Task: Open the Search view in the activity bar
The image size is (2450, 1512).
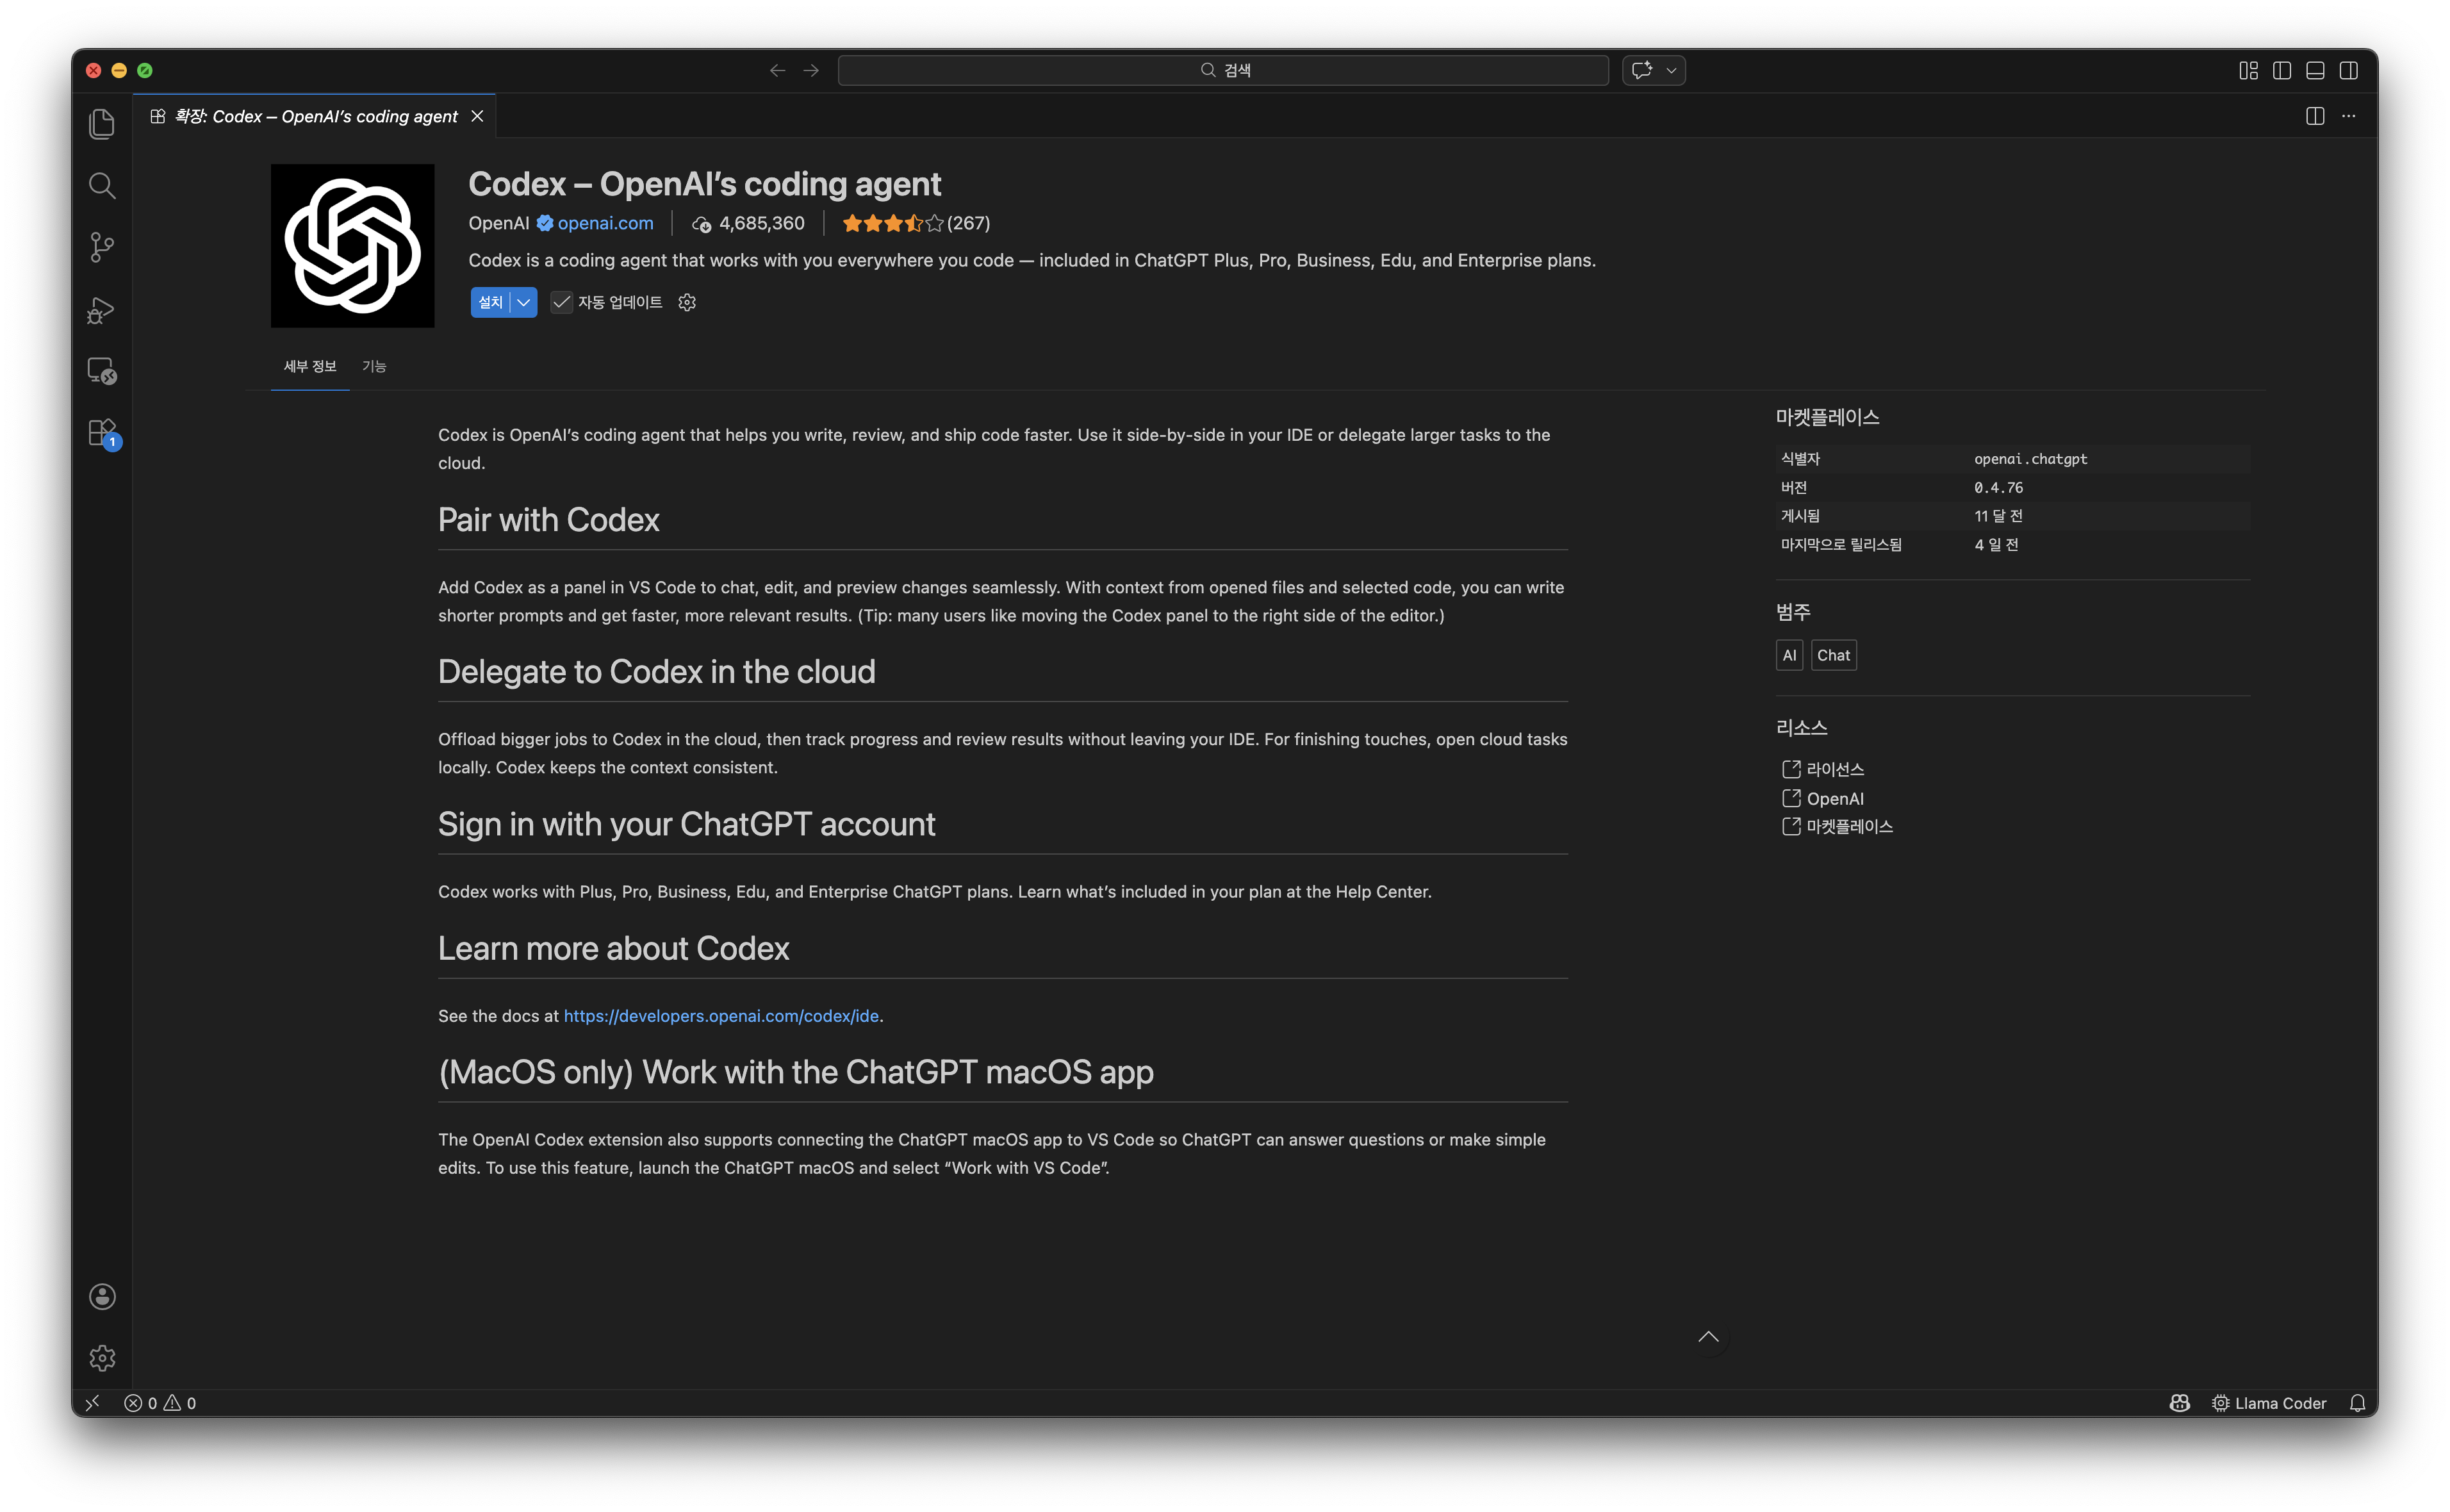Action: (101, 185)
